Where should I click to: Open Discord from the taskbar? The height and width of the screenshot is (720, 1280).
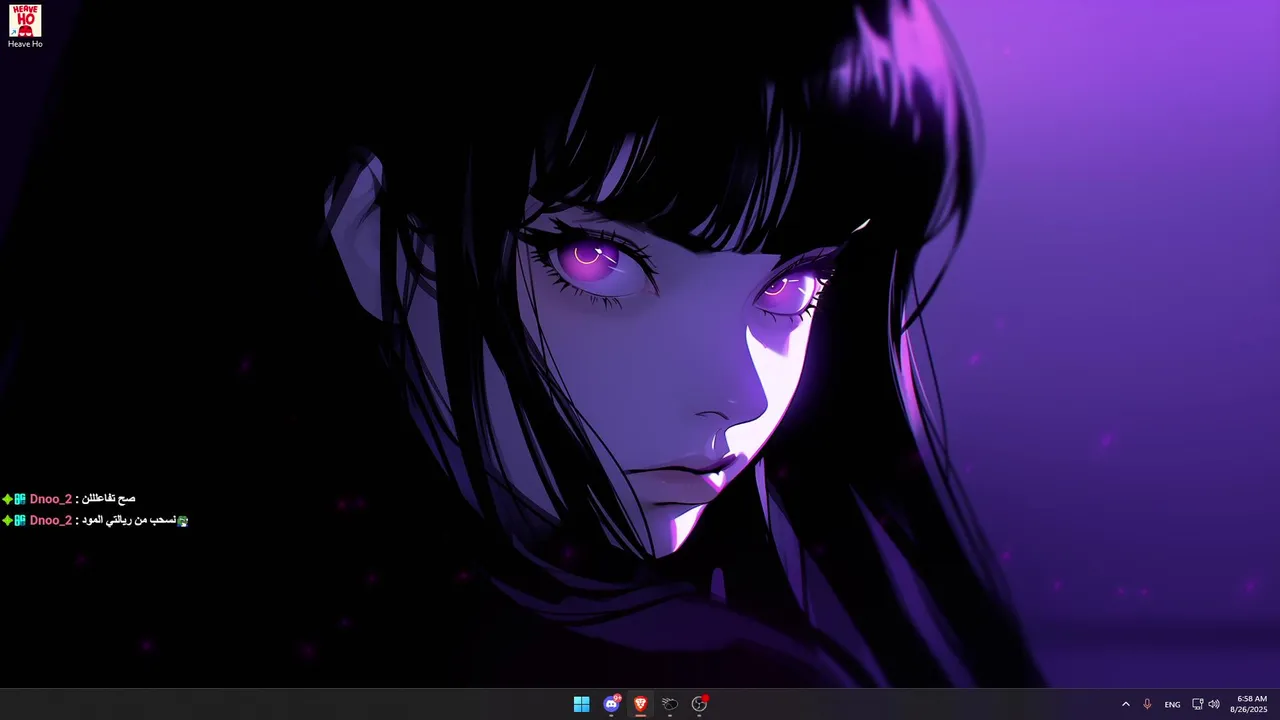pos(611,704)
